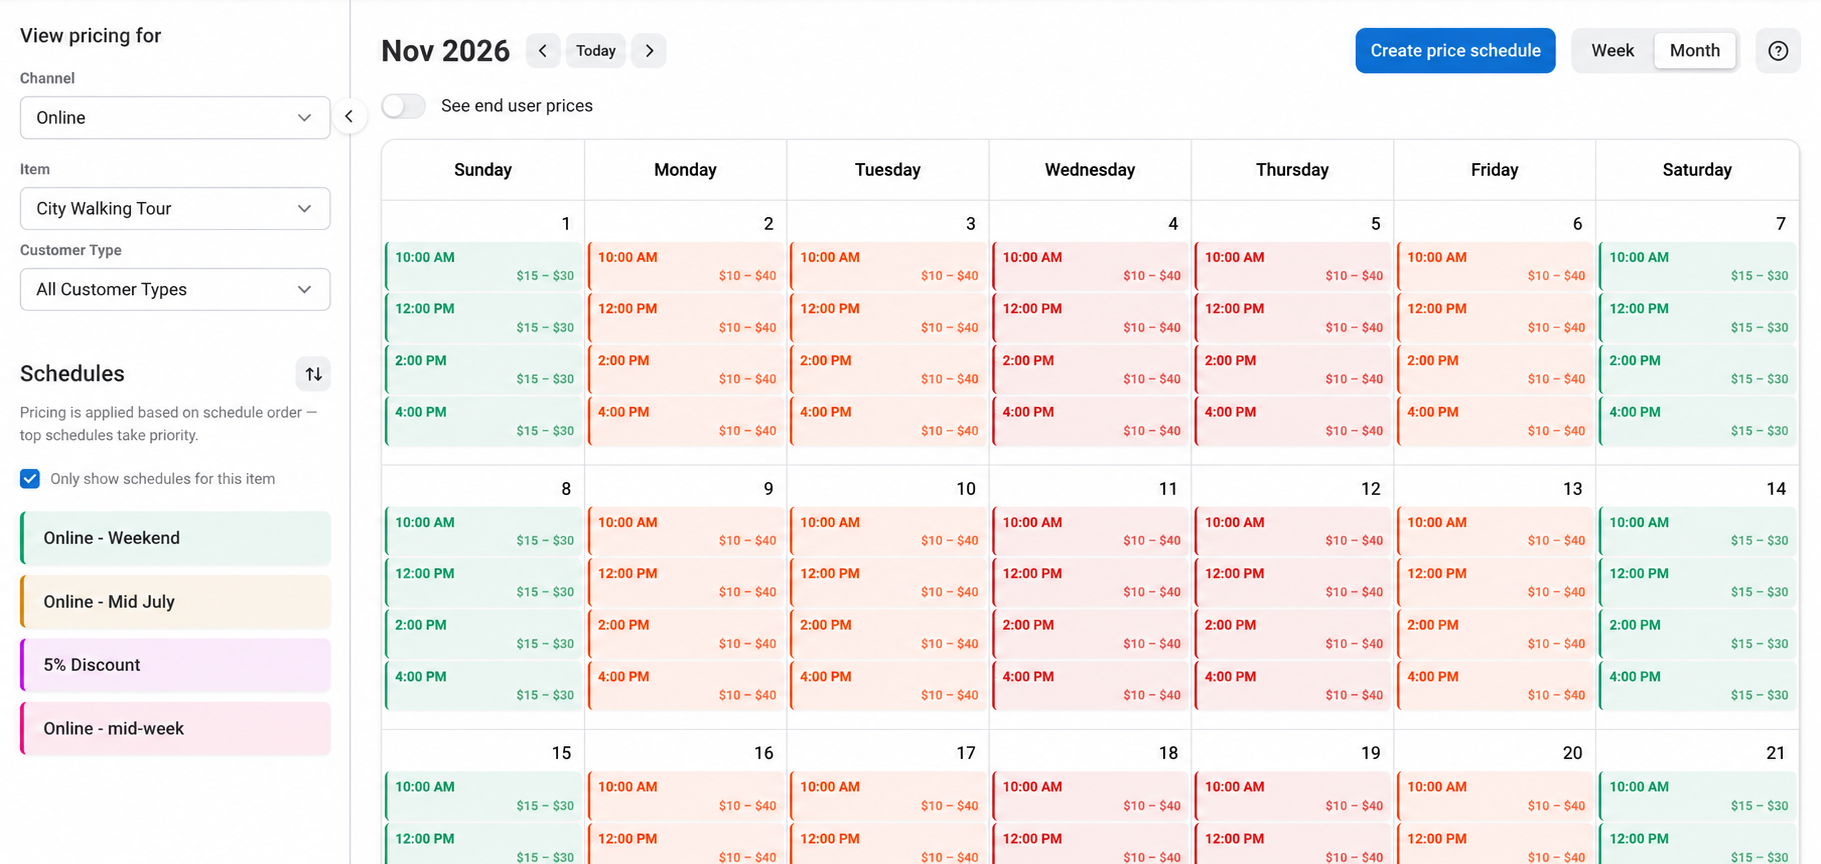The height and width of the screenshot is (864, 1821).
Task: Open the 12:00 PM slot on Saturday the 14th
Action: pyautogui.click(x=1698, y=583)
